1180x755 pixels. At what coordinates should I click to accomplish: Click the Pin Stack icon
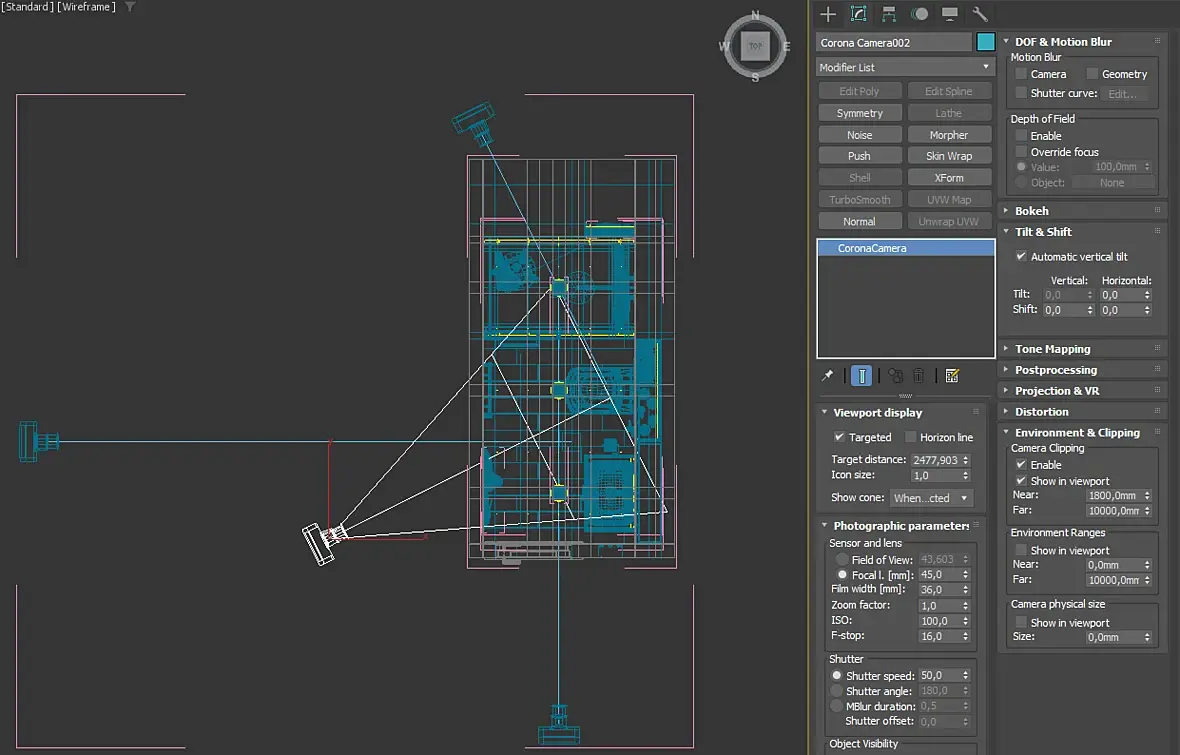827,376
